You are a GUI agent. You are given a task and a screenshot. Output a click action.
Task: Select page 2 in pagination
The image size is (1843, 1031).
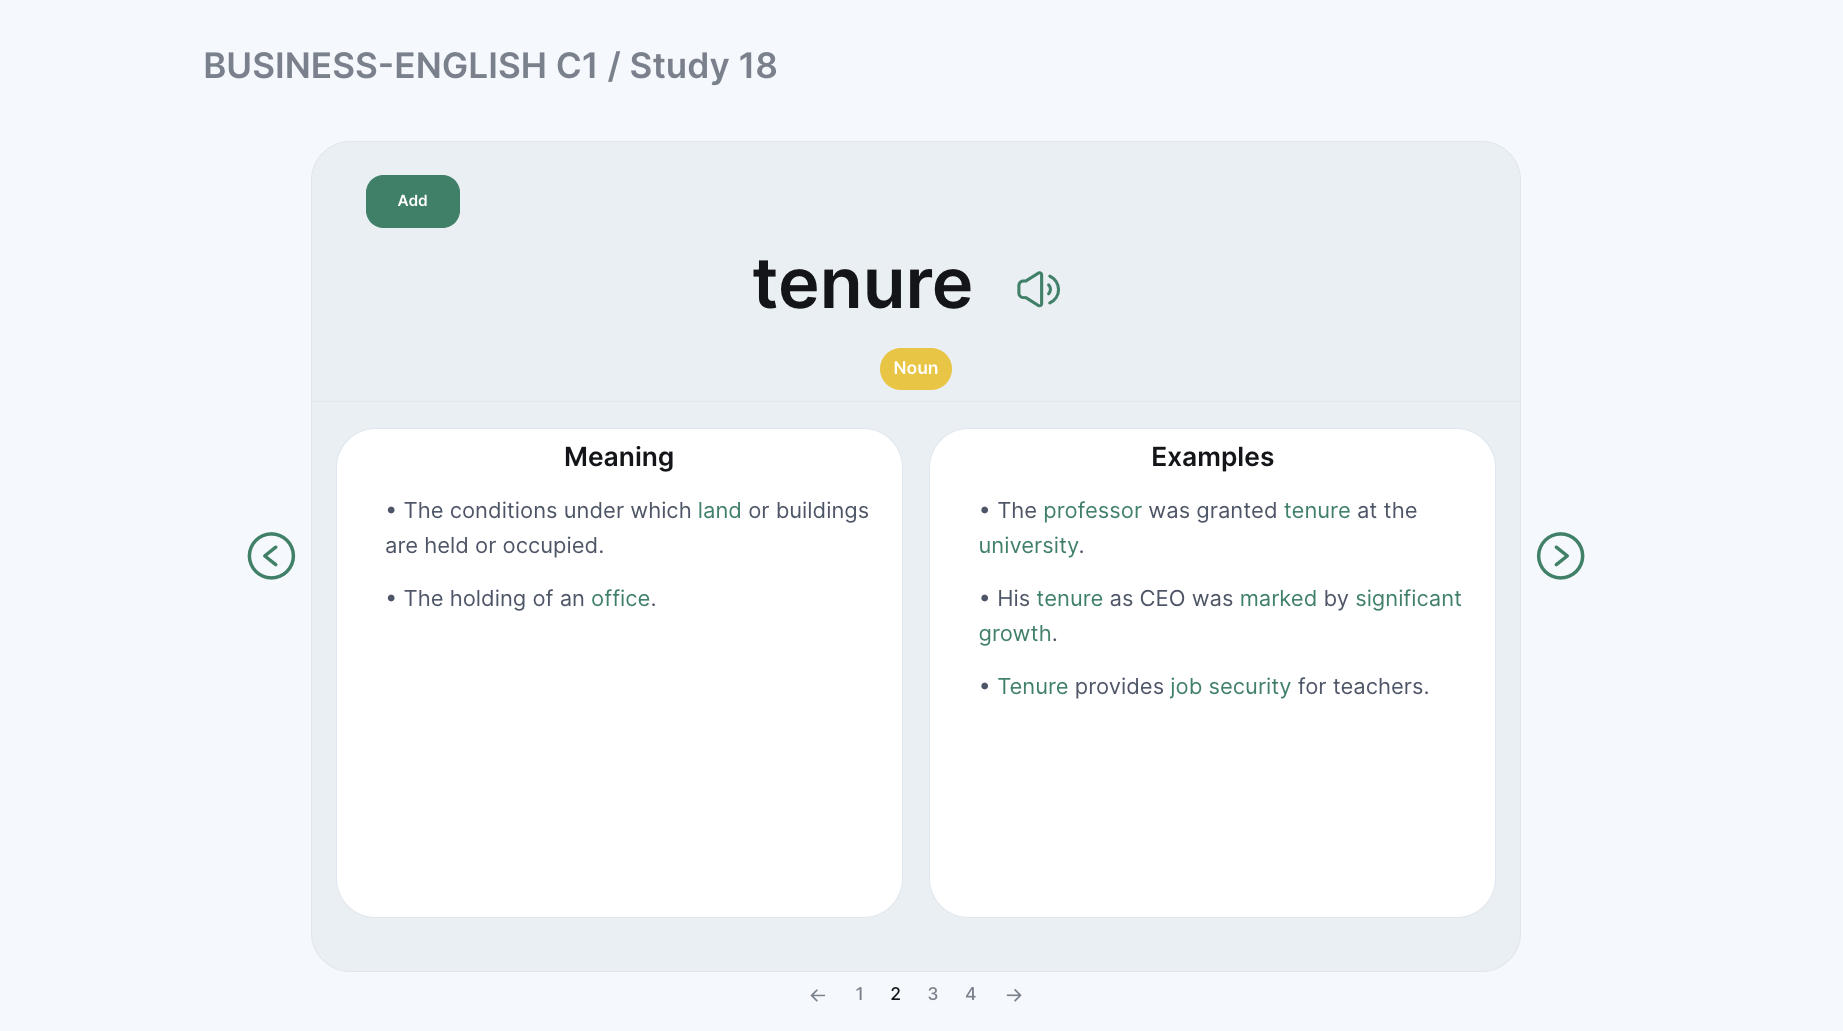pos(895,994)
